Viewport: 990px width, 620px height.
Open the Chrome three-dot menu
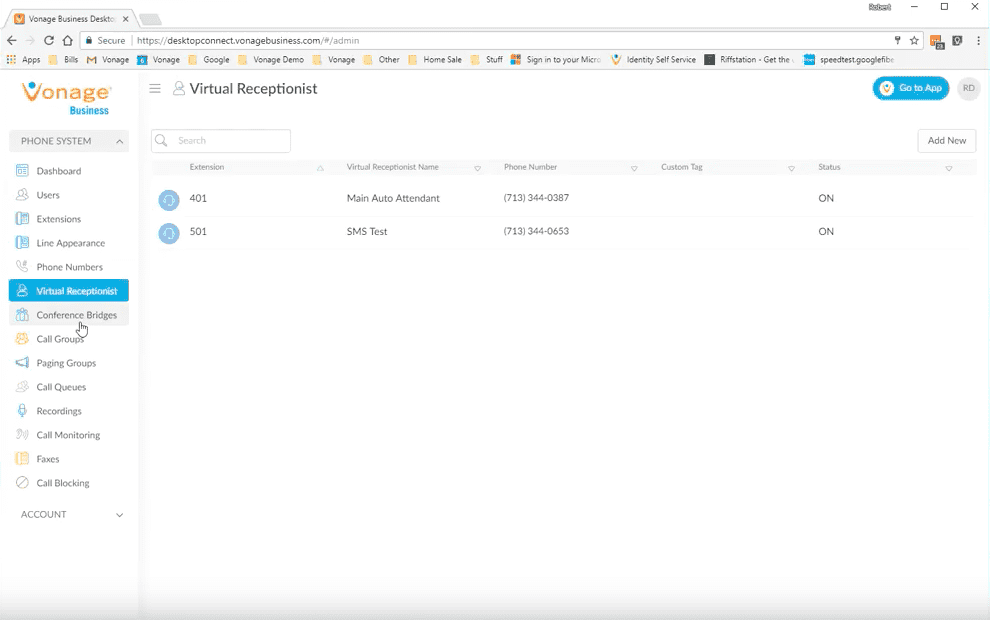coord(979,40)
